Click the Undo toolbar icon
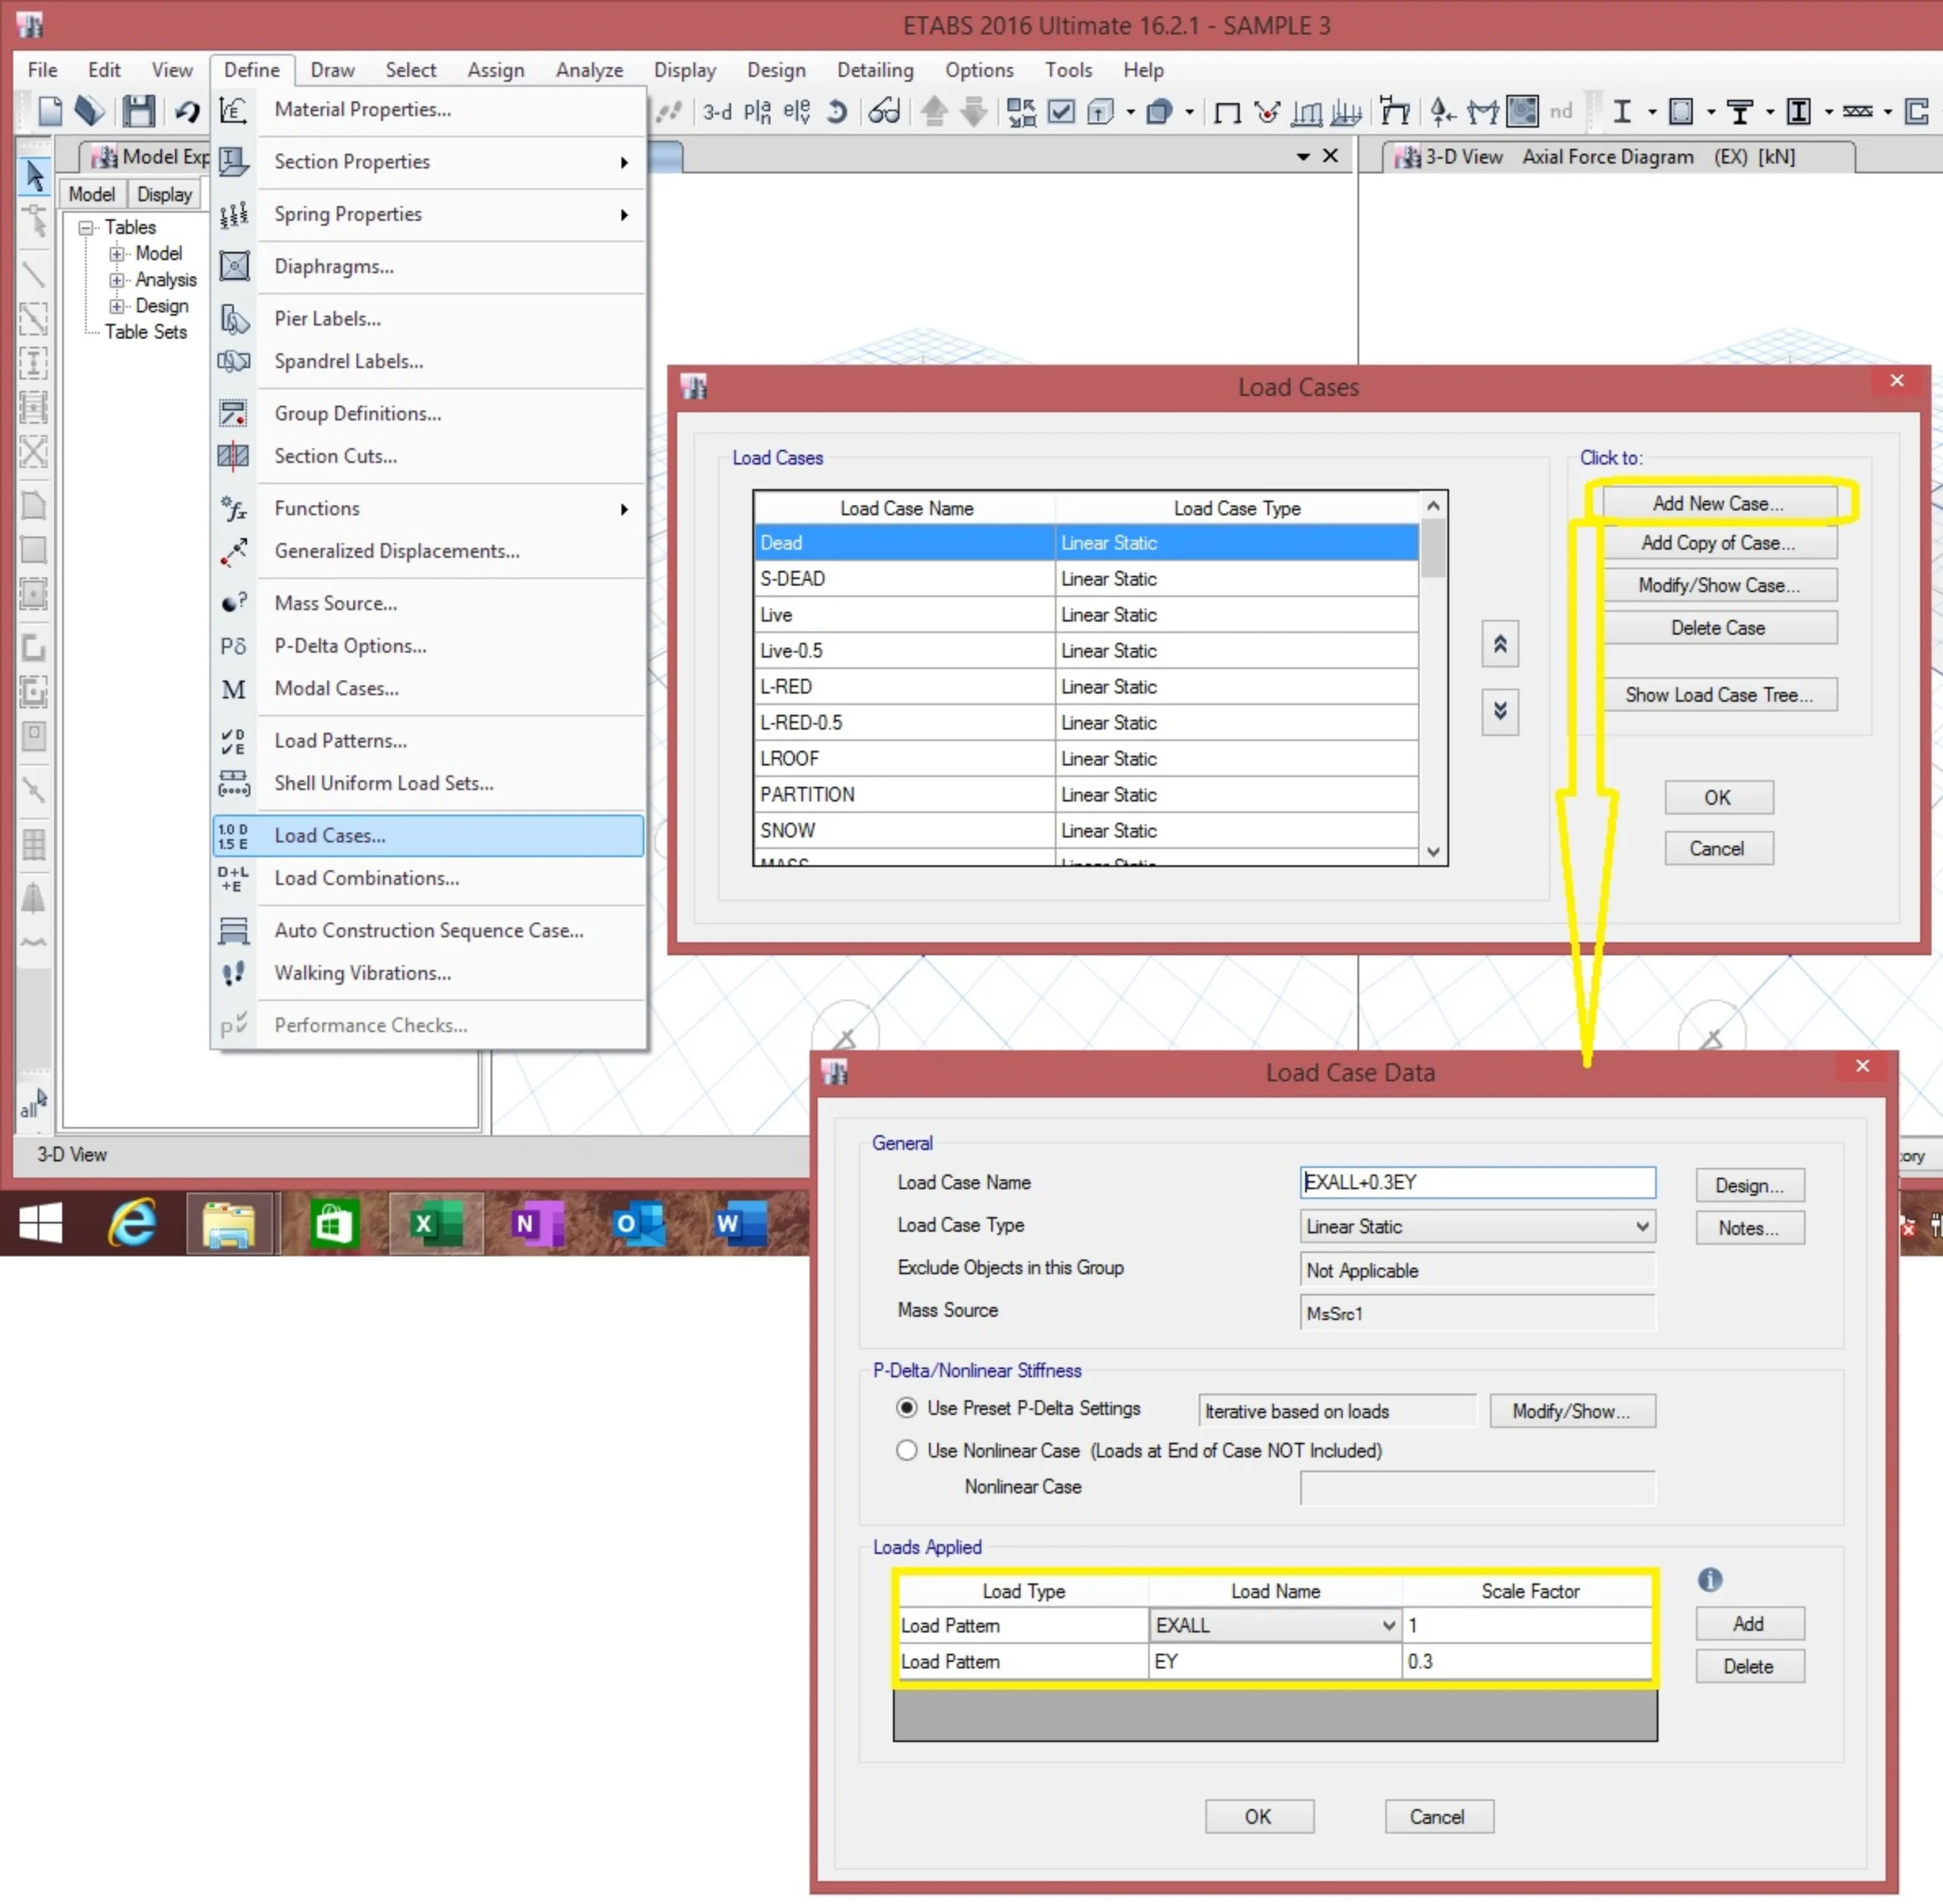1943x1904 pixels. point(187,111)
